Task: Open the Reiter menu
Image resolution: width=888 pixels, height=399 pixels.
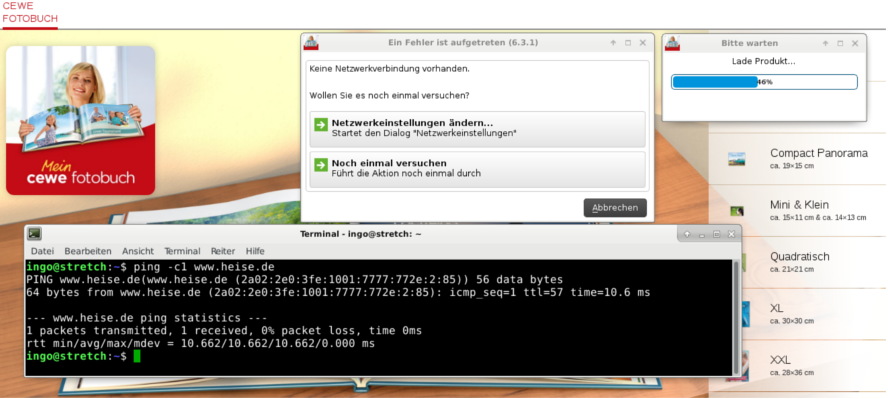Action: coord(223,251)
